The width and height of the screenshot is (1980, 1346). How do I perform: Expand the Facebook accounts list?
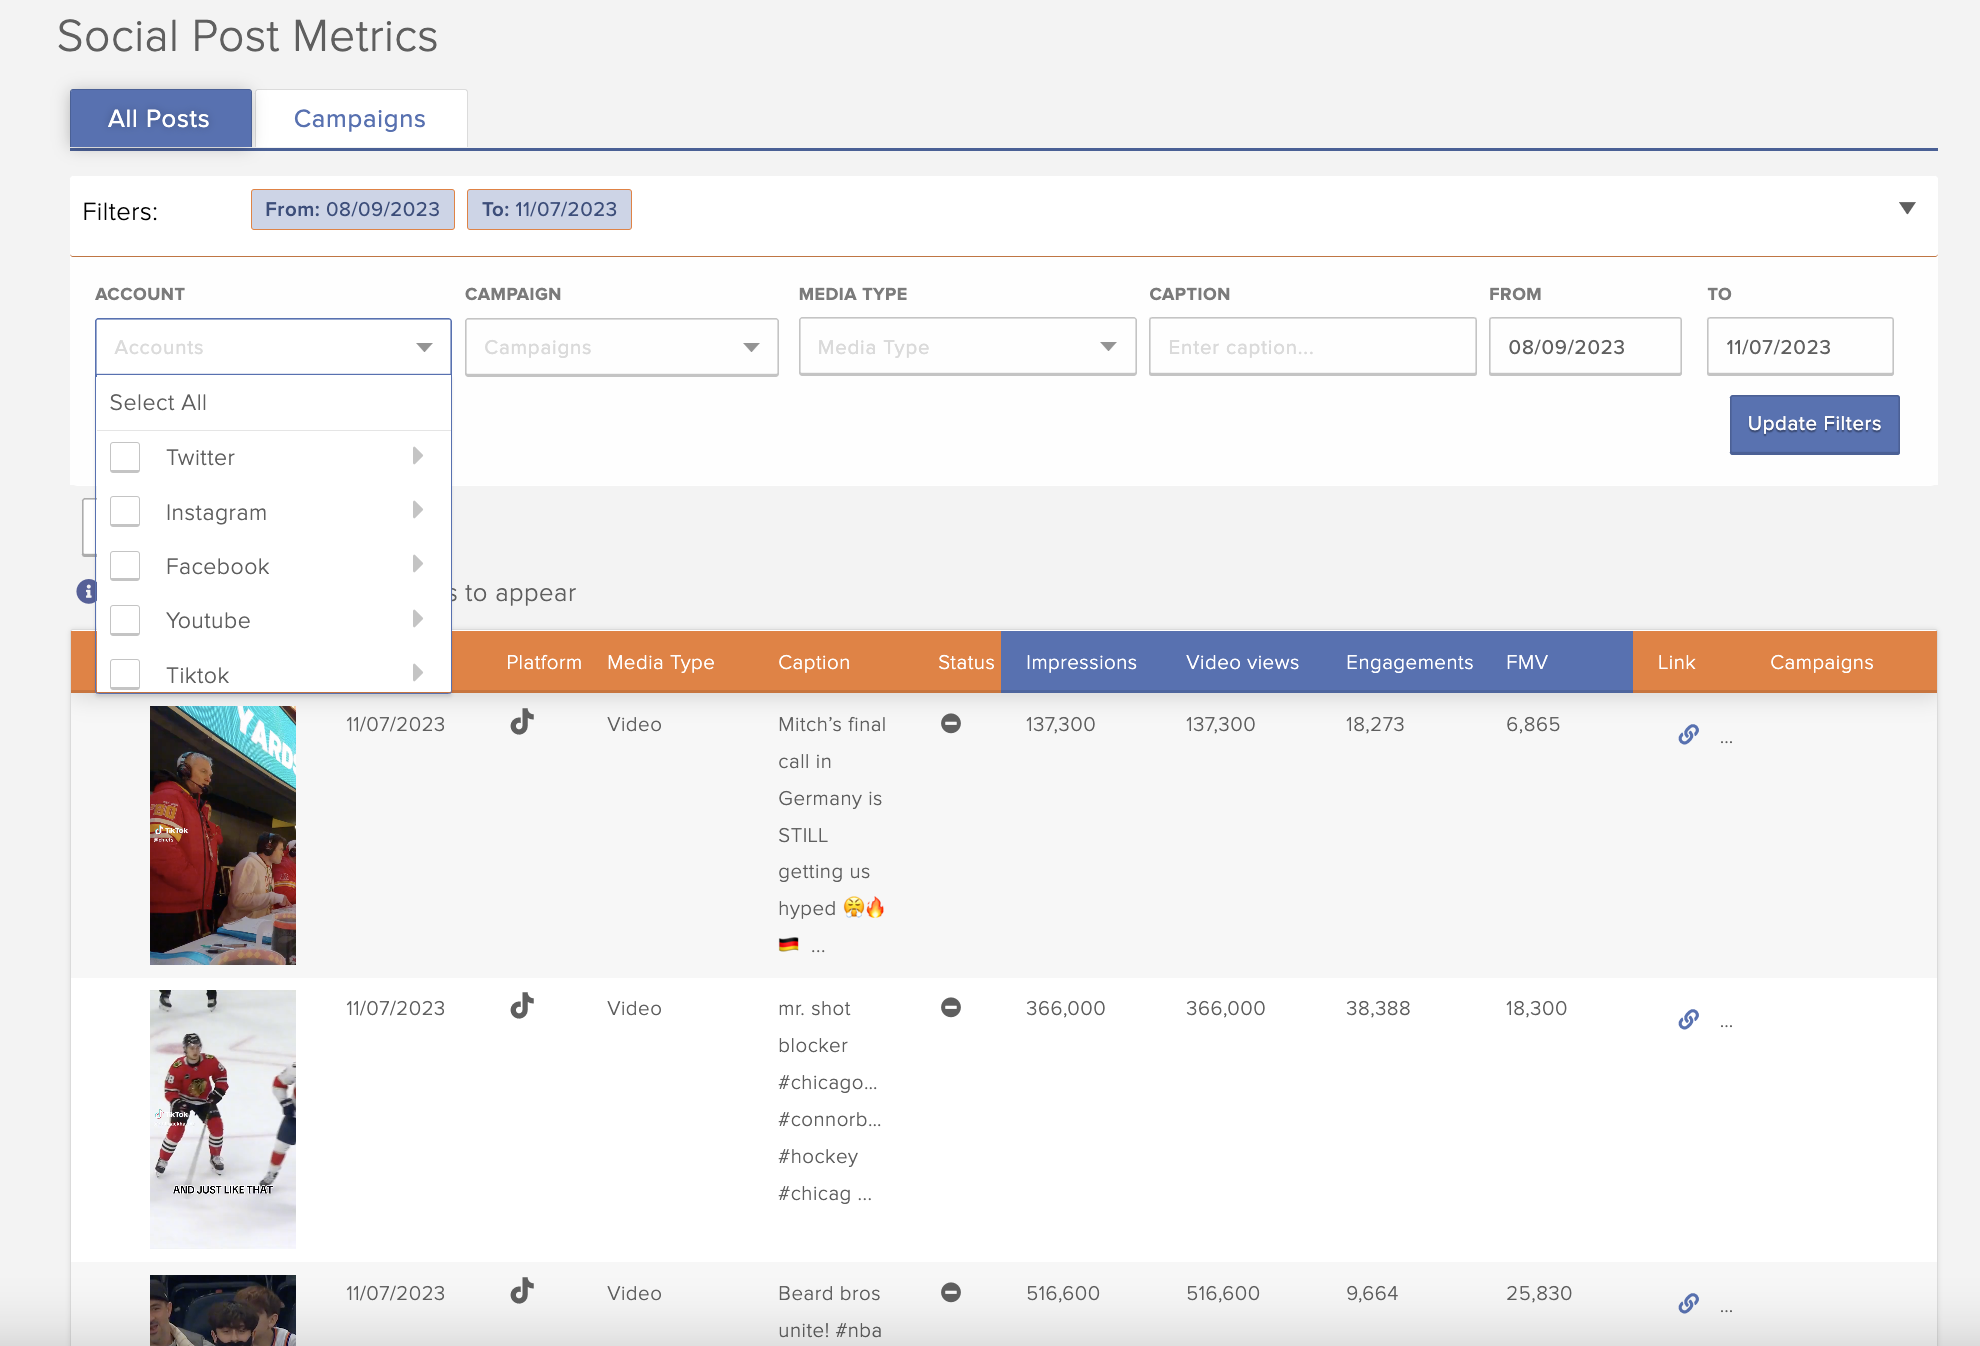pyautogui.click(x=417, y=564)
